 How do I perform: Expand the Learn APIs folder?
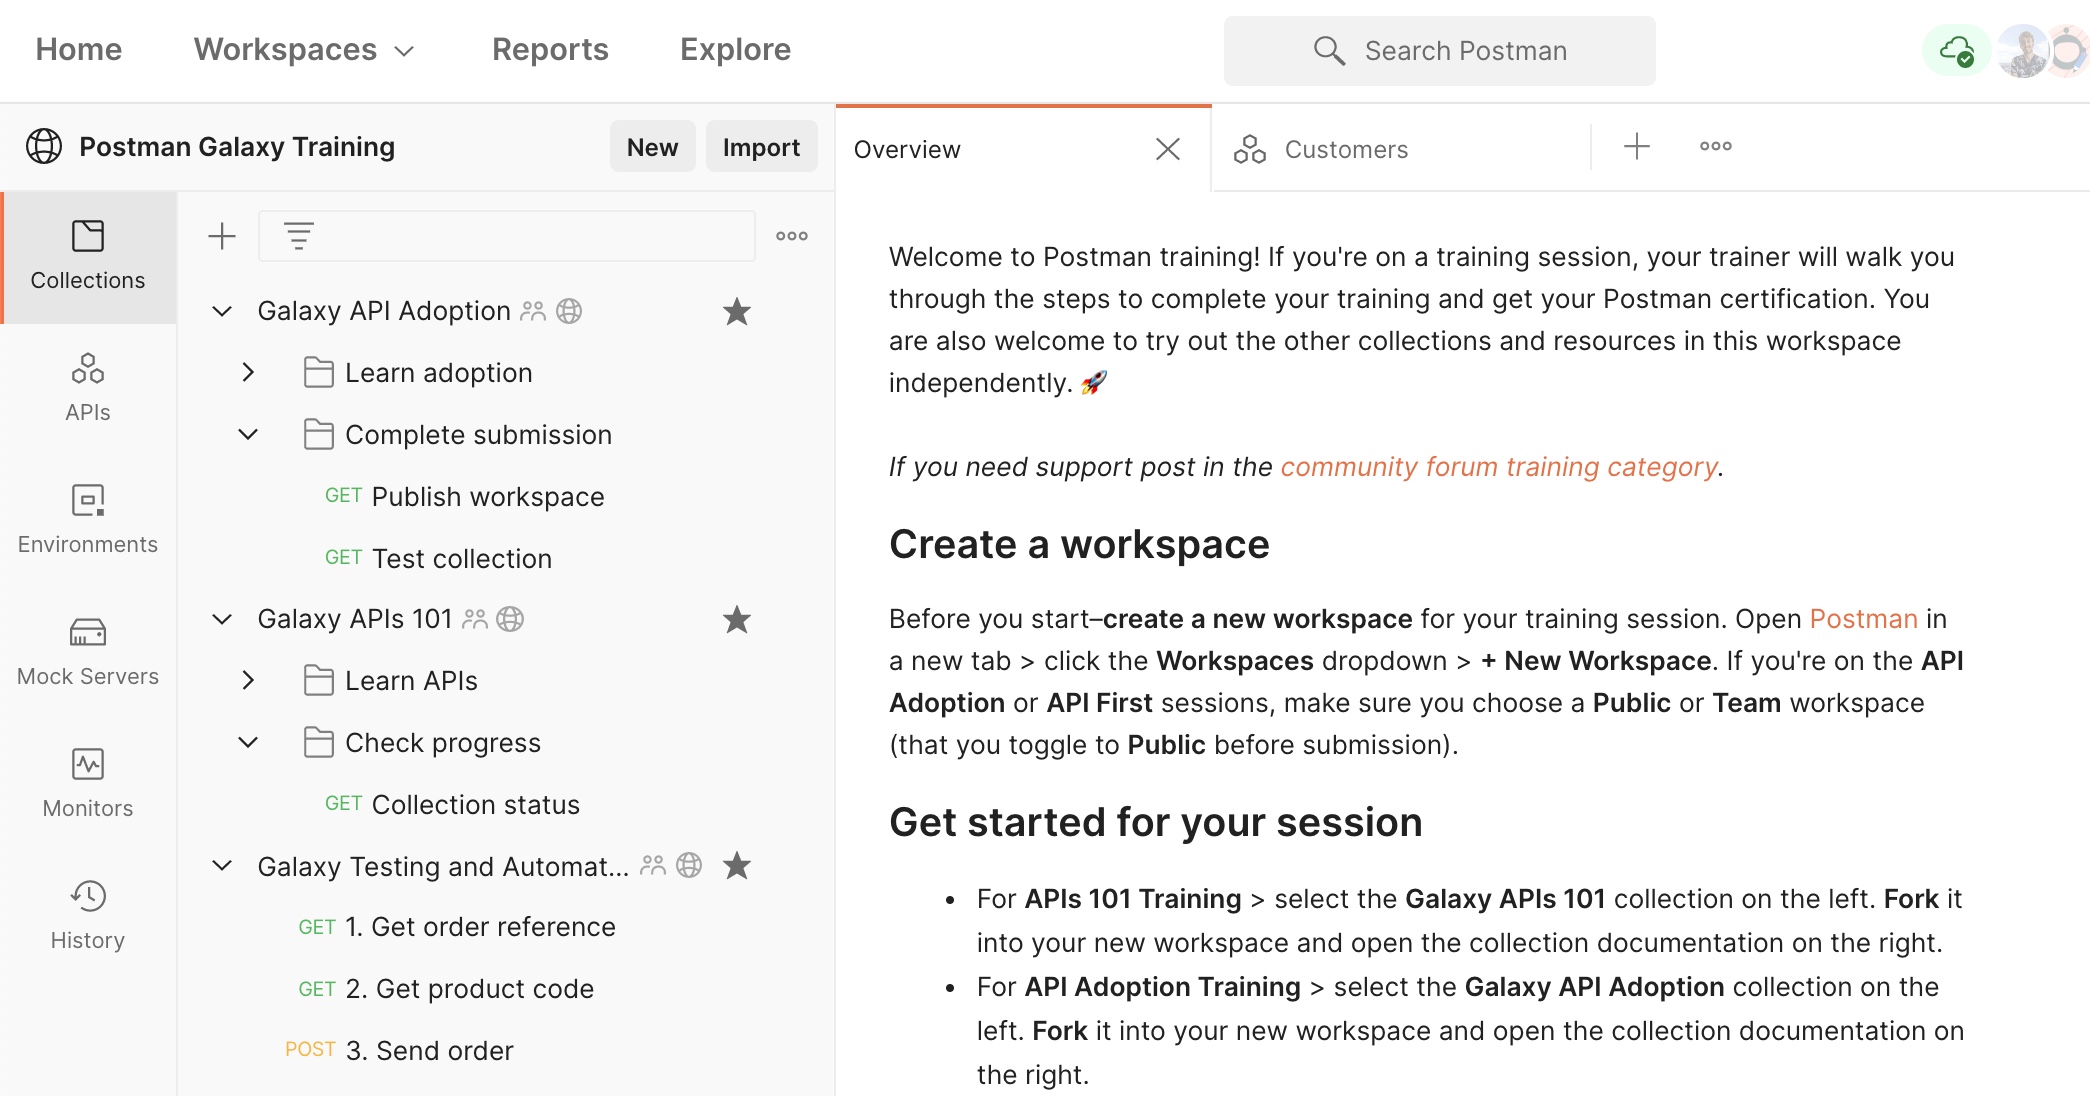248,680
